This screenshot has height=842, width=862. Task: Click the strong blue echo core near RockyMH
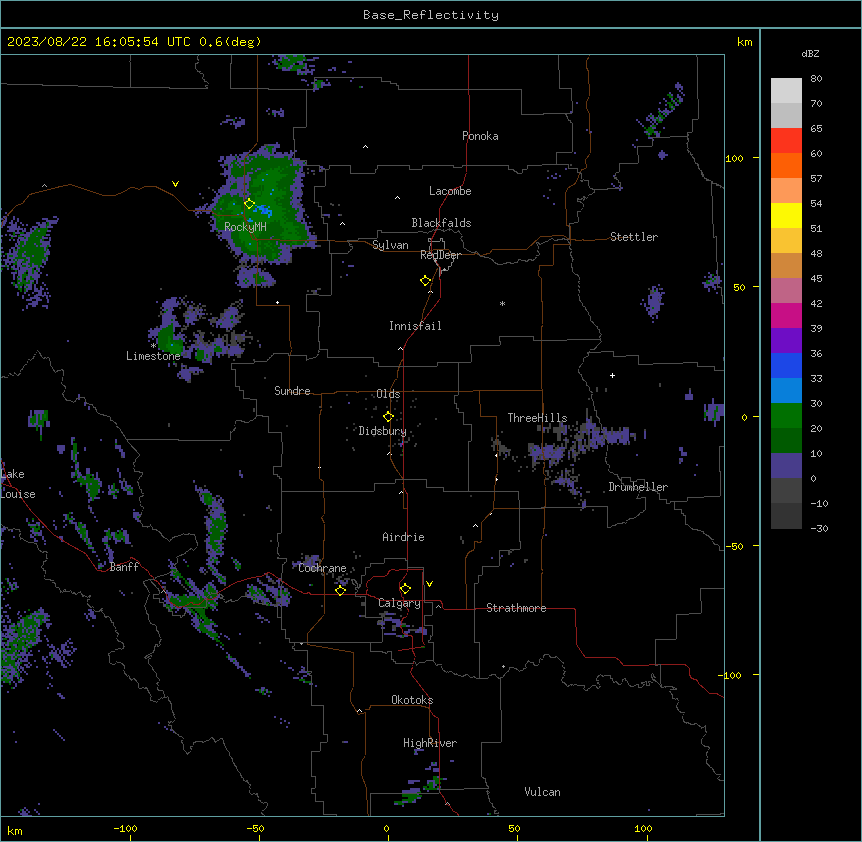264,210
